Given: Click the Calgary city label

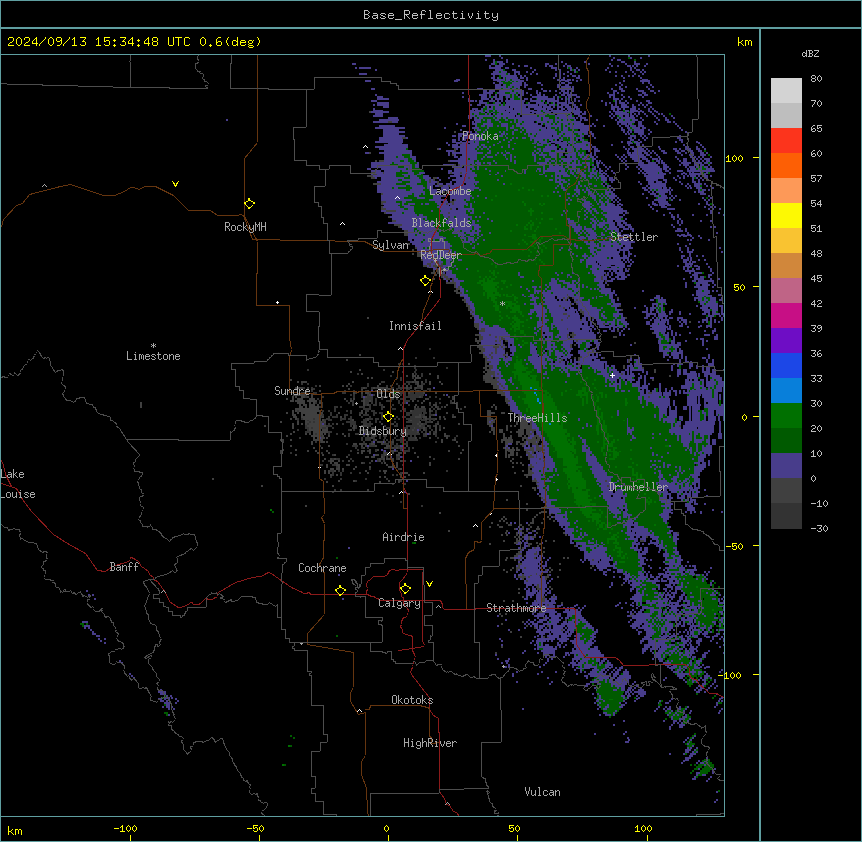Looking at the screenshot, I should pyautogui.click(x=399, y=603).
